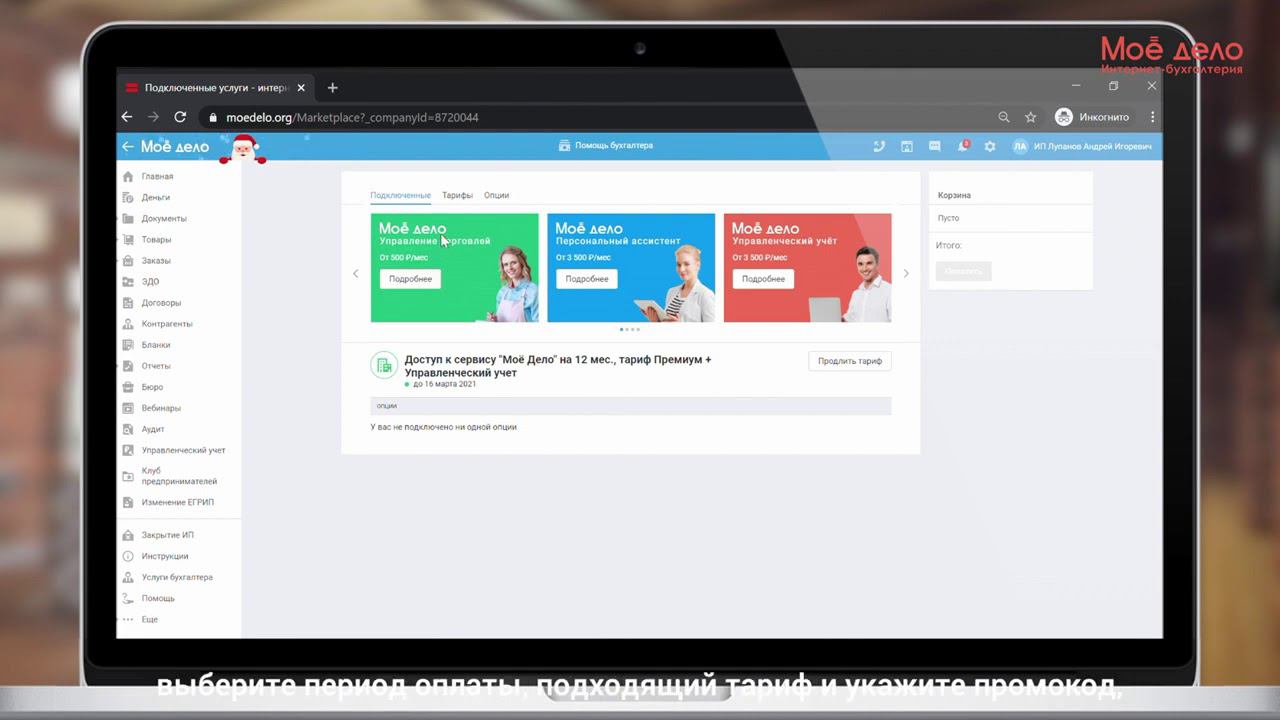This screenshot has height=720, width=1280.
Task: Open Контрагенты section
Action: tap(167, 323)
